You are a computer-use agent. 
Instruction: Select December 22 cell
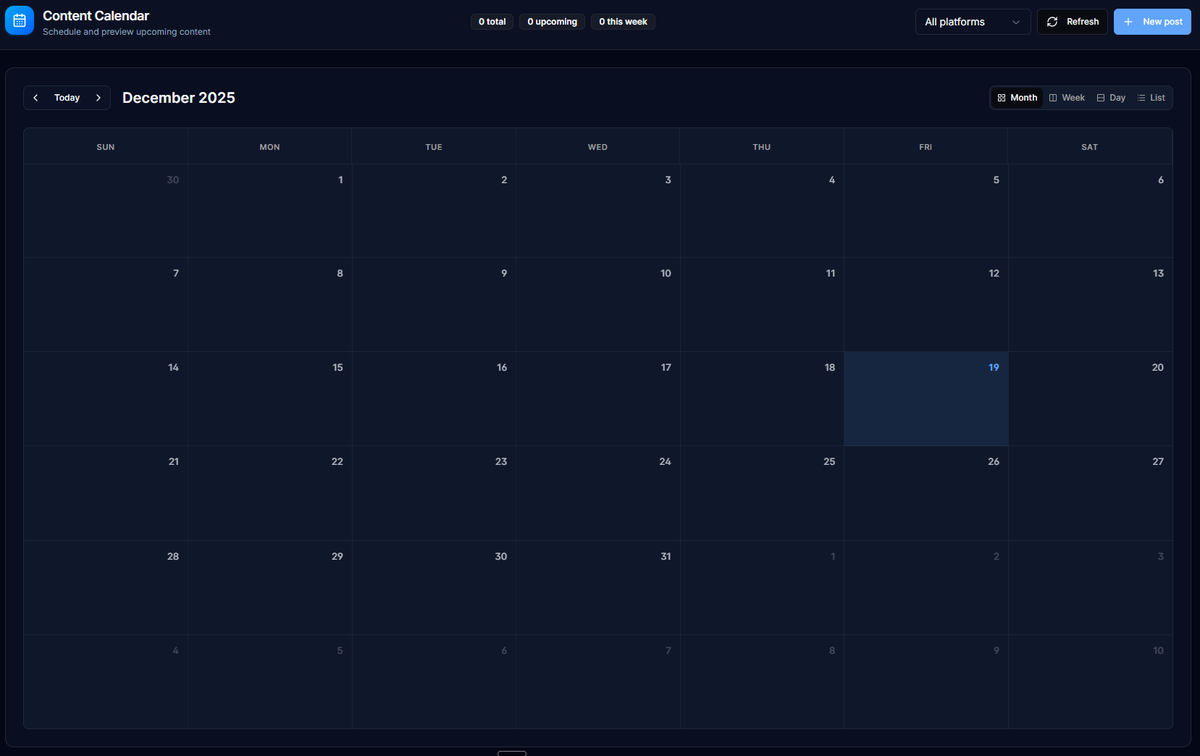(270, 493)
